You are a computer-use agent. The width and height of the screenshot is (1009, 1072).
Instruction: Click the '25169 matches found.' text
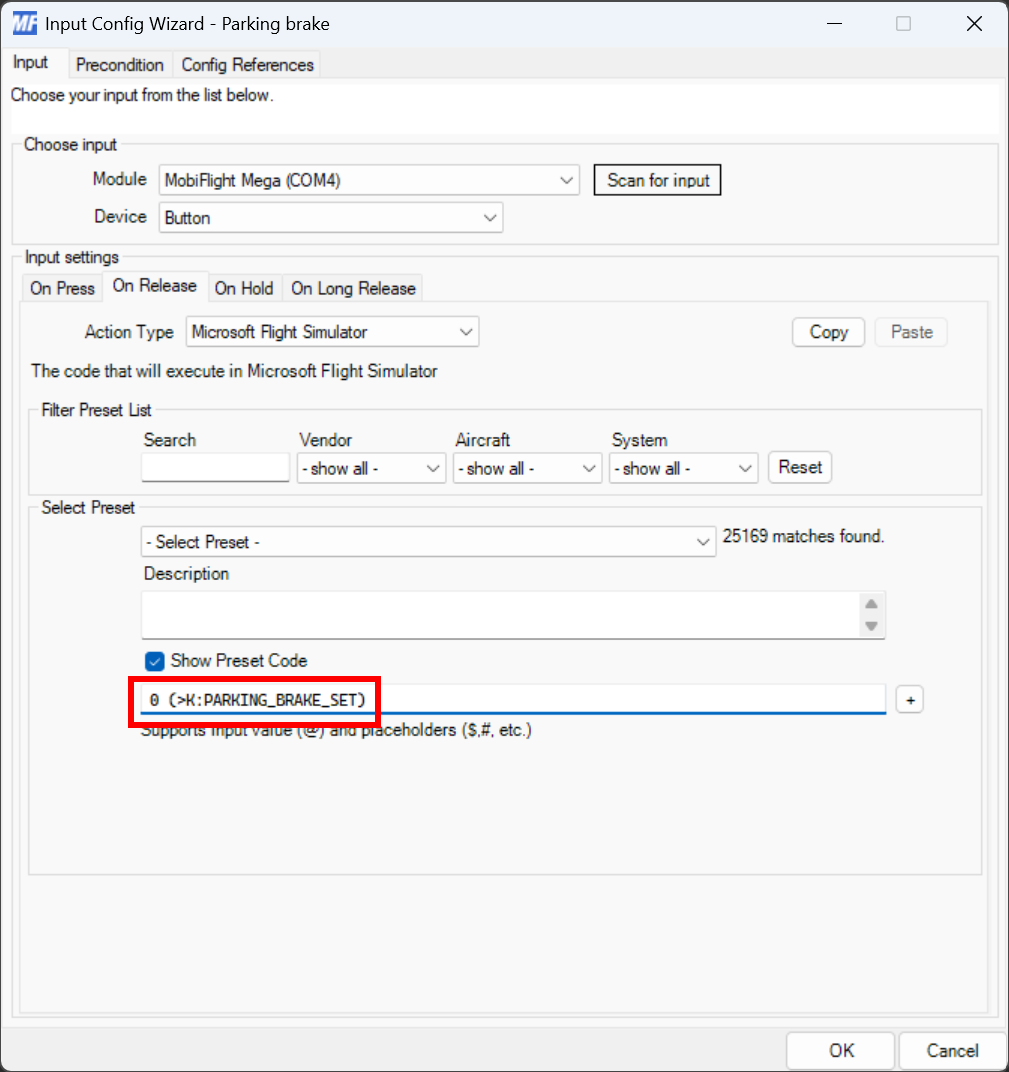tap(803, 536)
